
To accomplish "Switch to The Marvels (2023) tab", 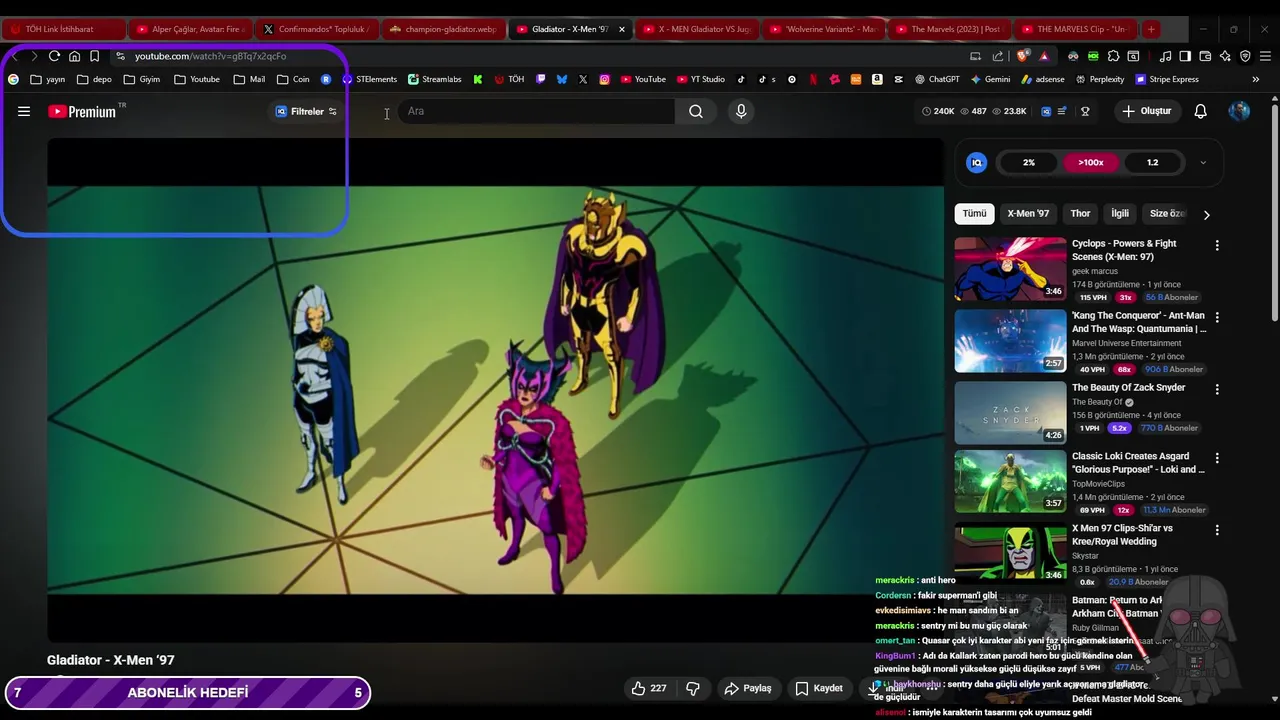I will tap(950, 29).
